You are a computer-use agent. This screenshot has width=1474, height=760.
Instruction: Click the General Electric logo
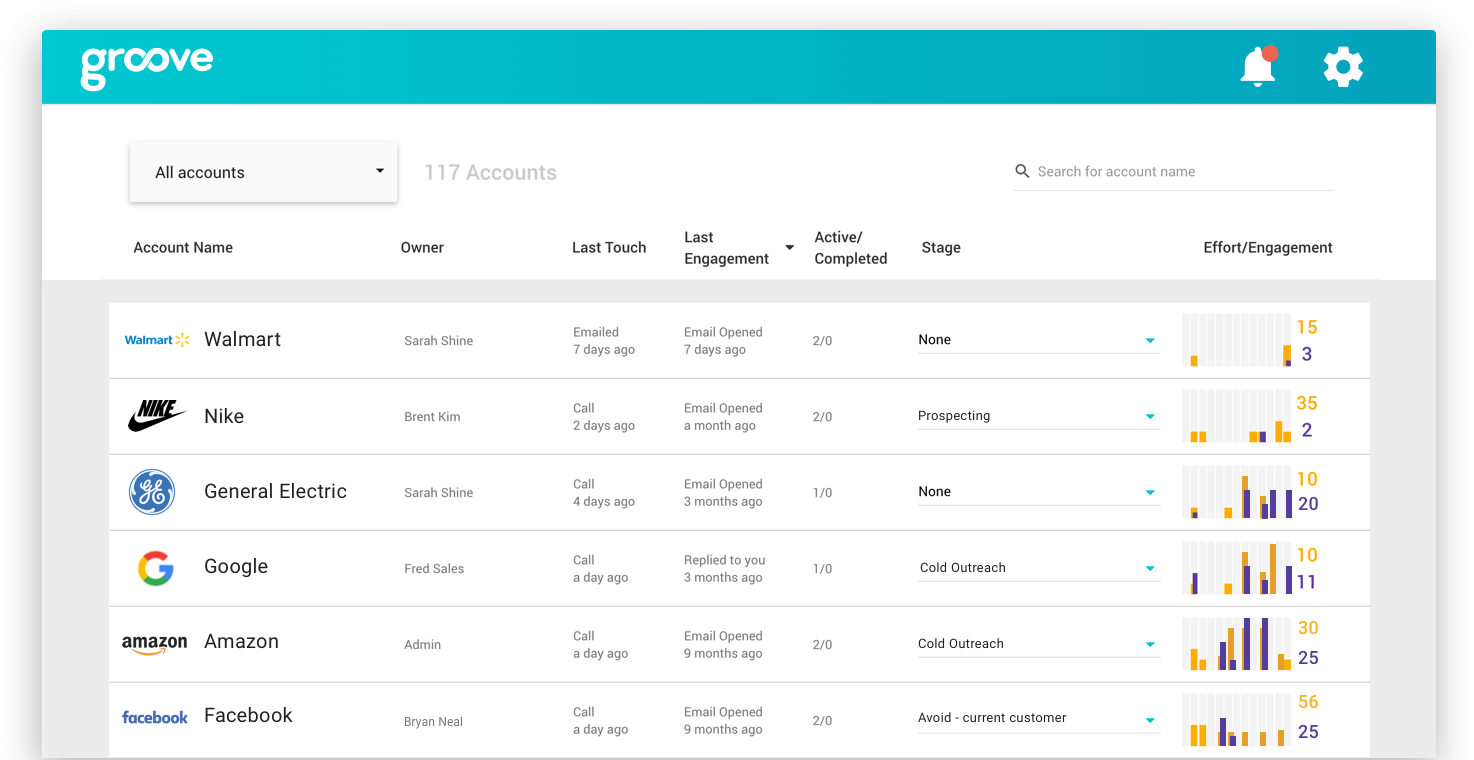[152, 492]
